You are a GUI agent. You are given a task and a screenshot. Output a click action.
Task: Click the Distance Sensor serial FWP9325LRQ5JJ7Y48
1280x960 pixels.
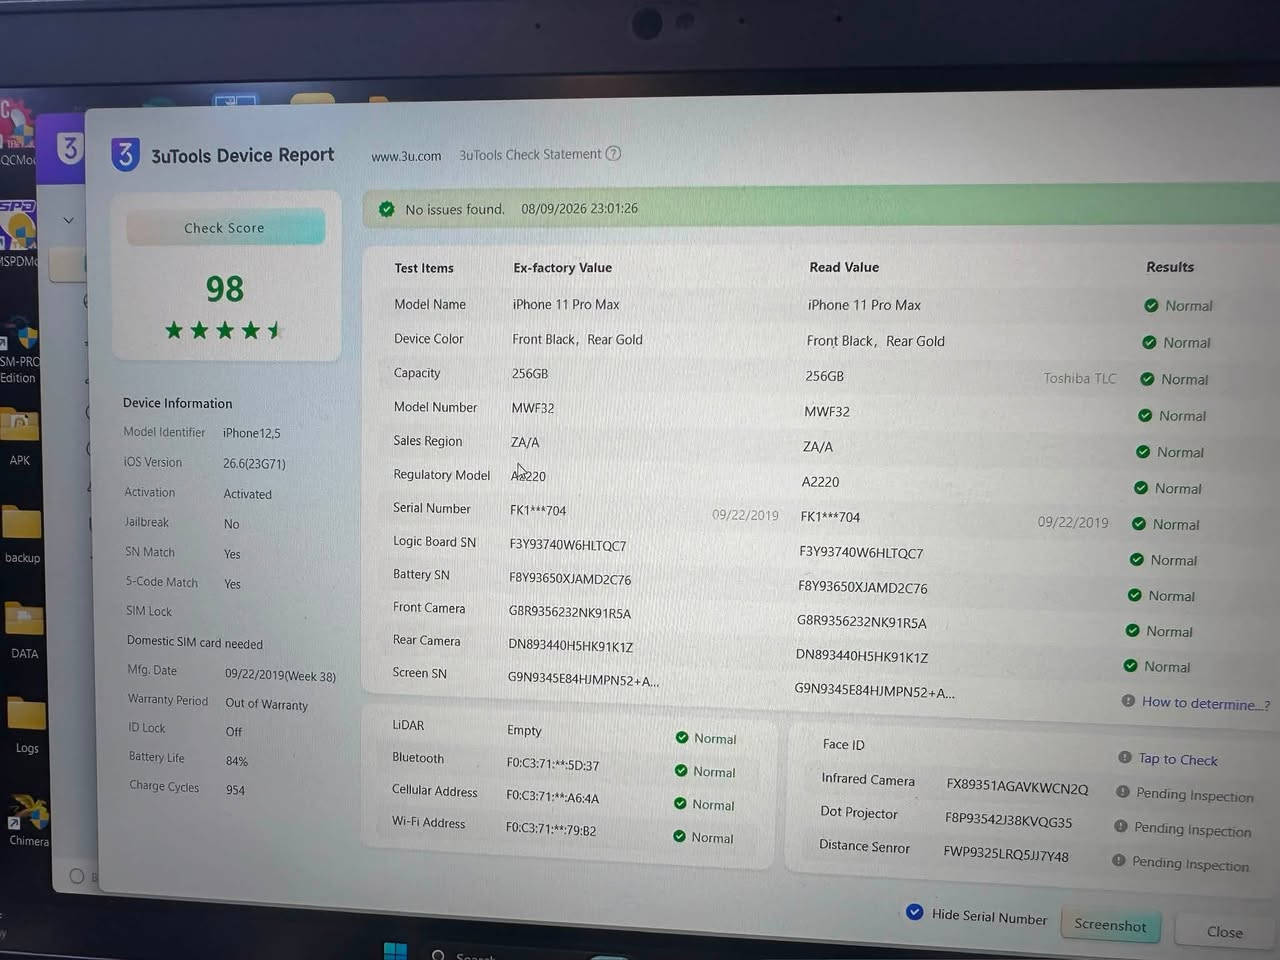[1006, 855]
